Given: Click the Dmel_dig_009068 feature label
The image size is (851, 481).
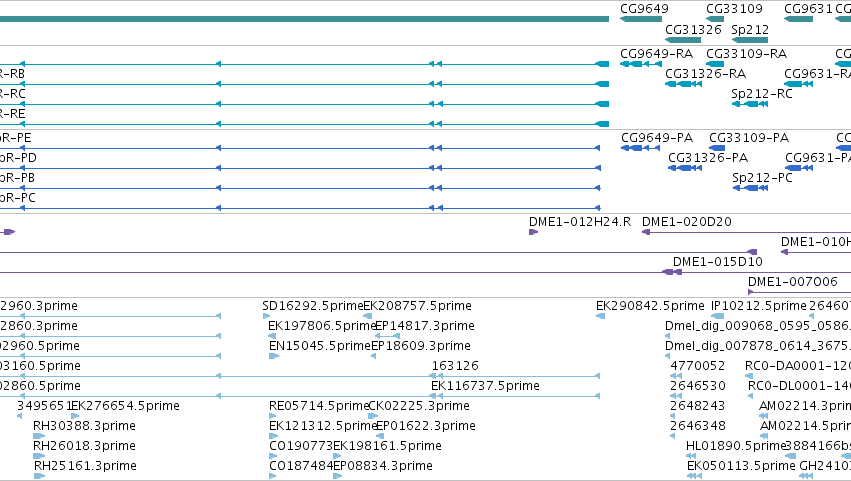Looking at the screenshot, I should [758, 326].
